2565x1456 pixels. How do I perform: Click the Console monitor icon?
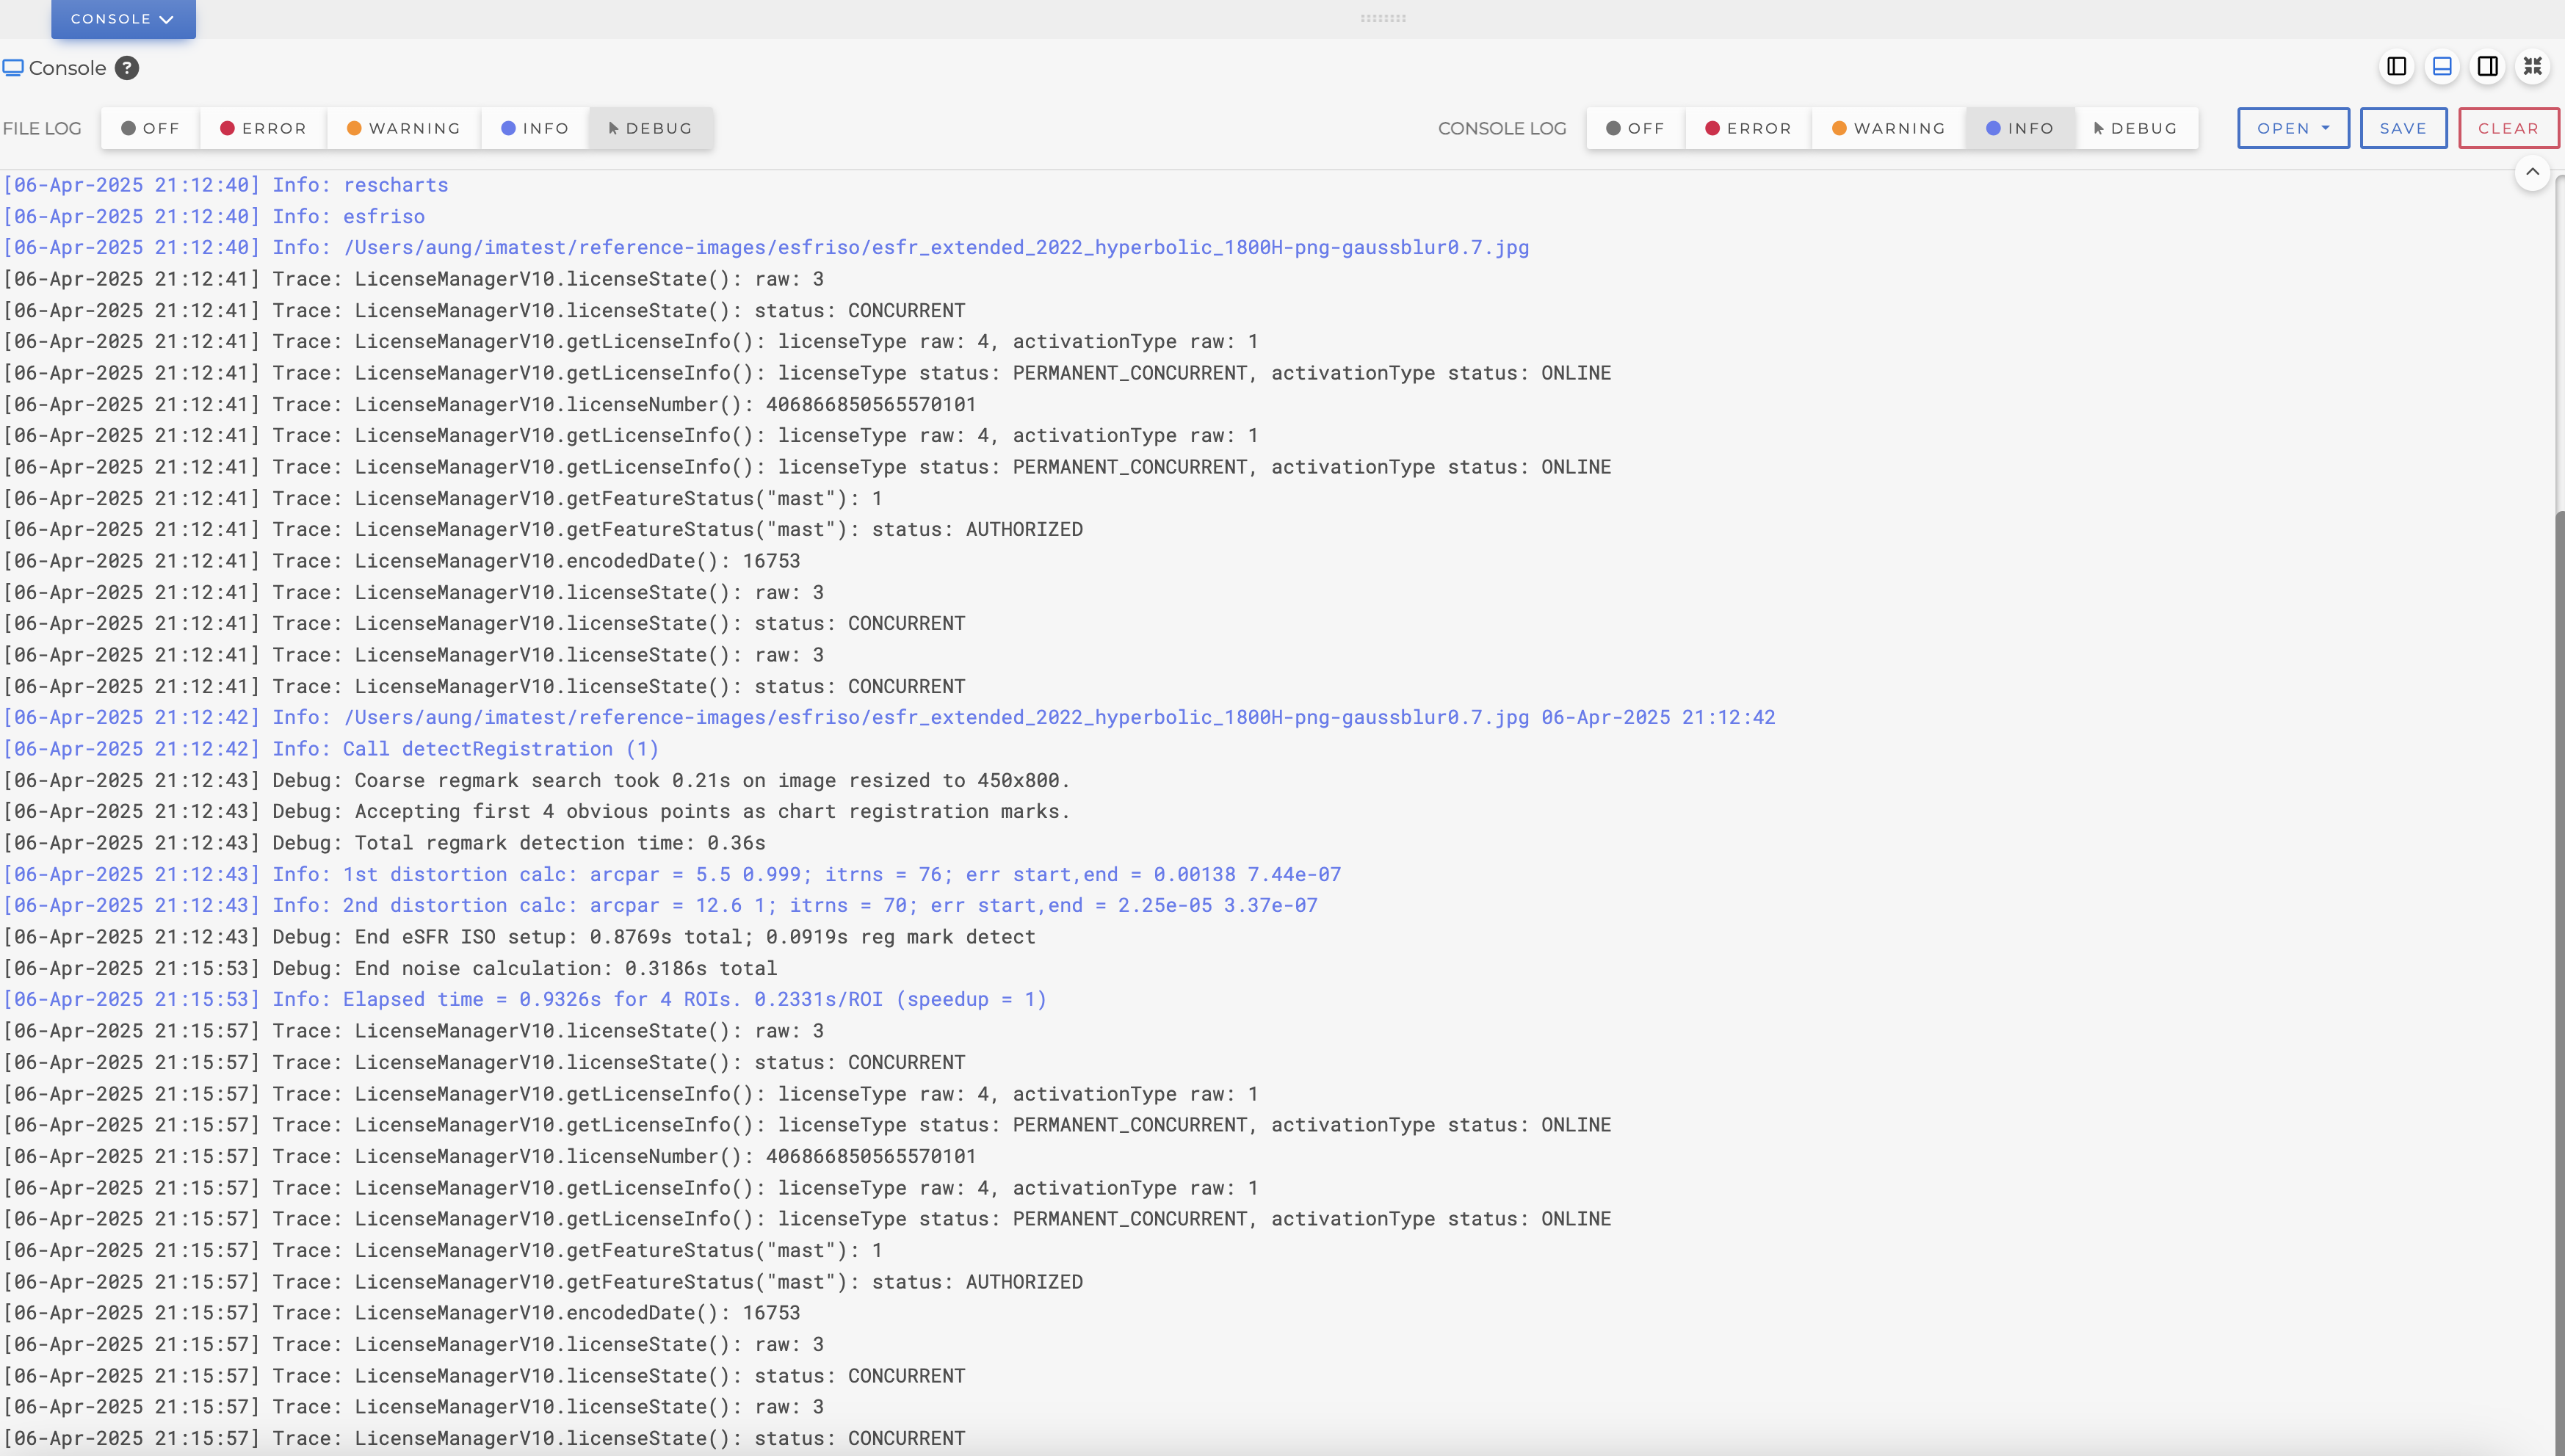point(13,68)
